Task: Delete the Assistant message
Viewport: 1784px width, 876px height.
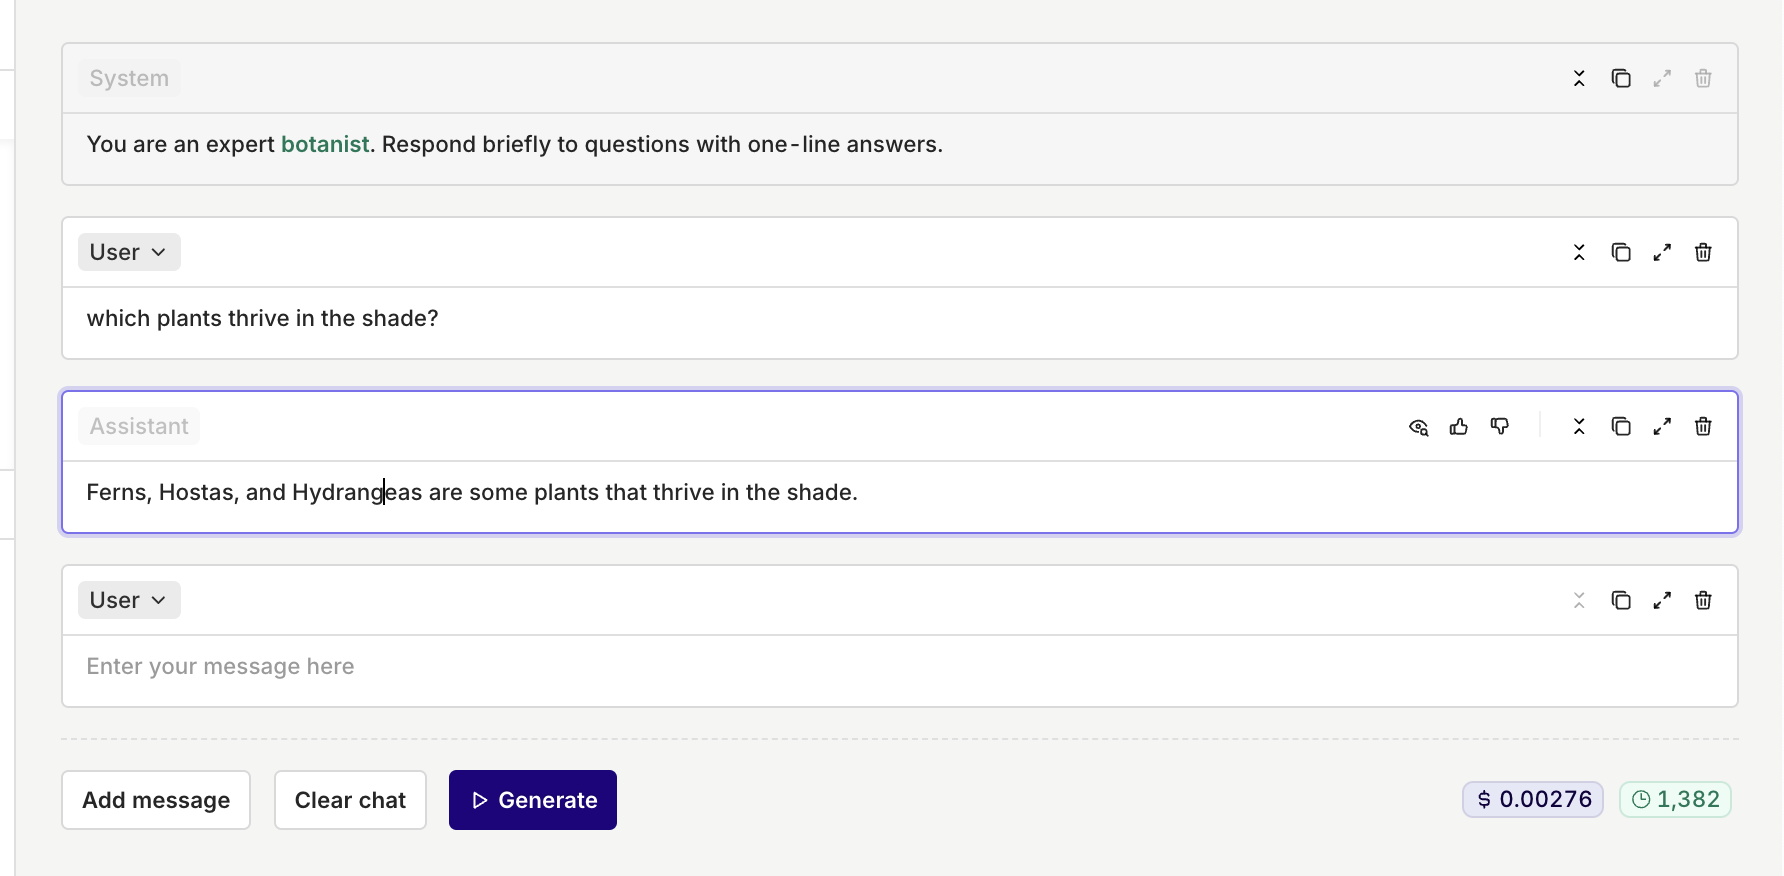Action: pyautogui.click(x=1703, y=426)
